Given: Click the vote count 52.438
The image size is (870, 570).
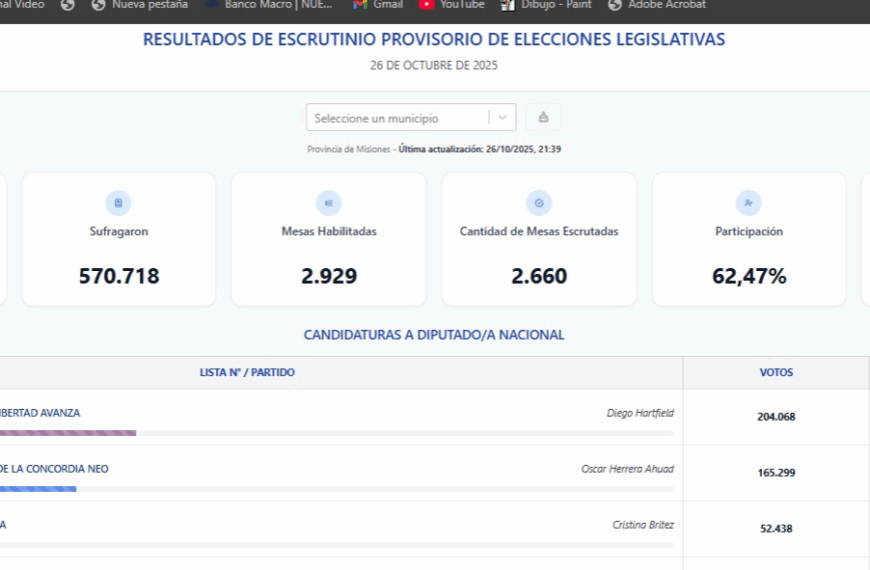Looking at the screenshot, I should tap(776, 529).
